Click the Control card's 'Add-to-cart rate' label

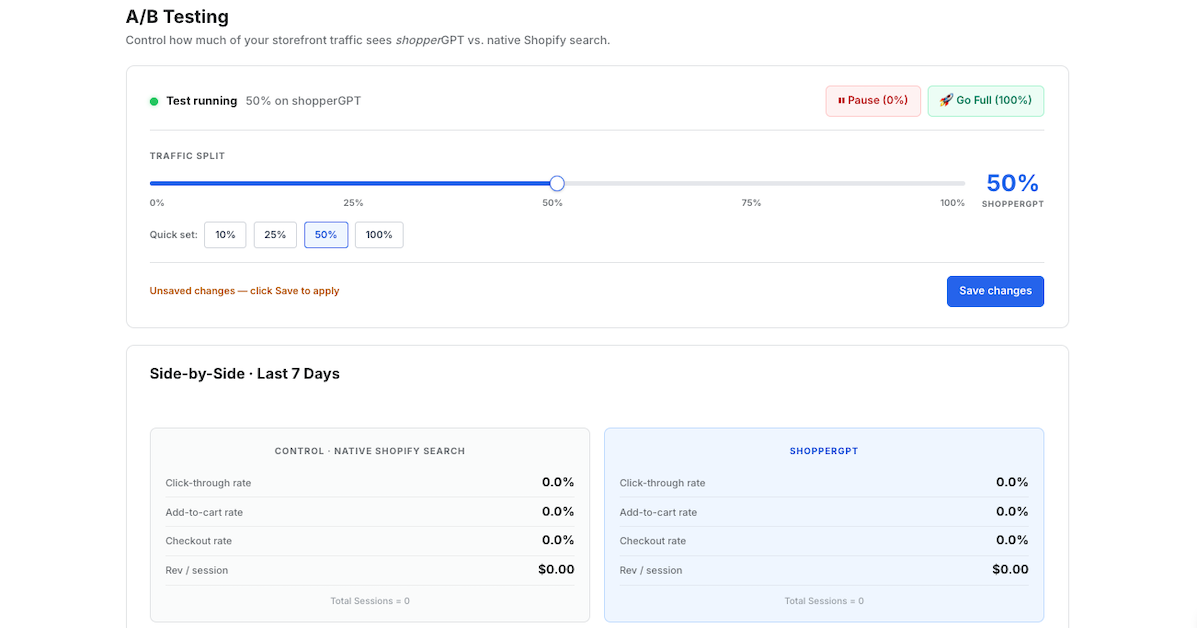[204, 512]
